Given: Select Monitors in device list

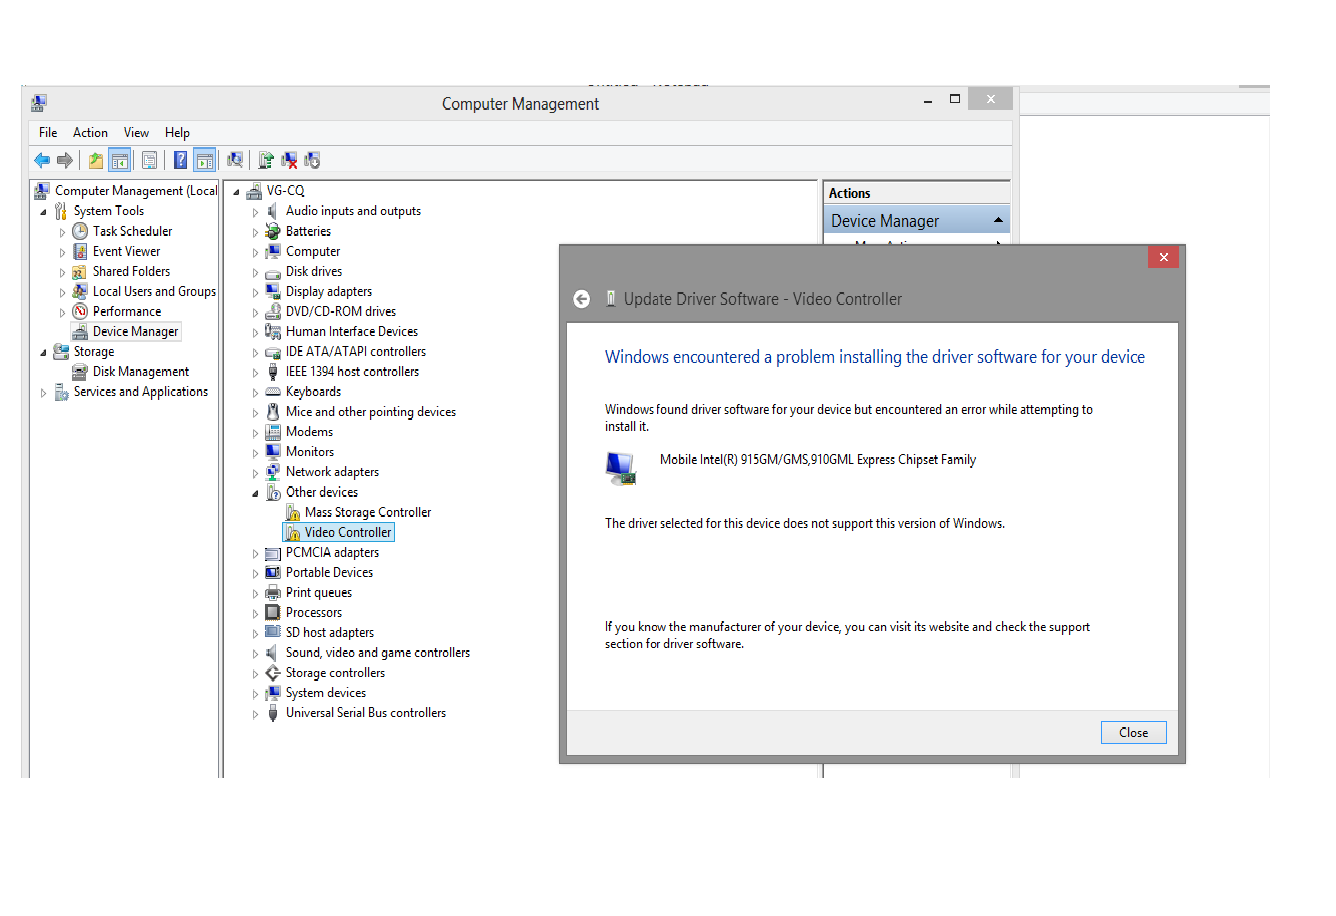Looking at the screenshot, I should [x=310, y=452].
